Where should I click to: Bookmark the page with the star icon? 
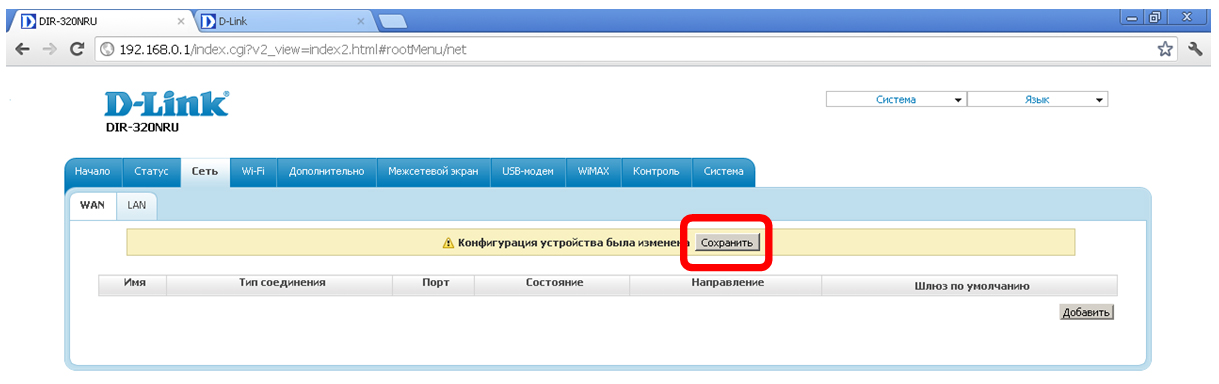1165,49
